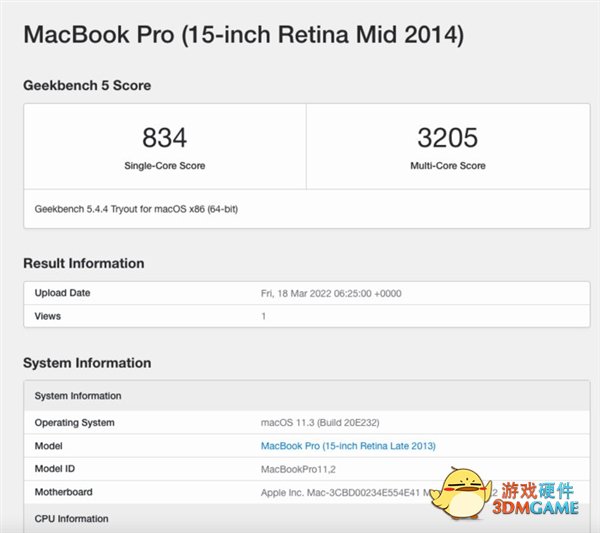The image size is (600, 533).
Task: Click the Model row label
Action: (48, 446)
